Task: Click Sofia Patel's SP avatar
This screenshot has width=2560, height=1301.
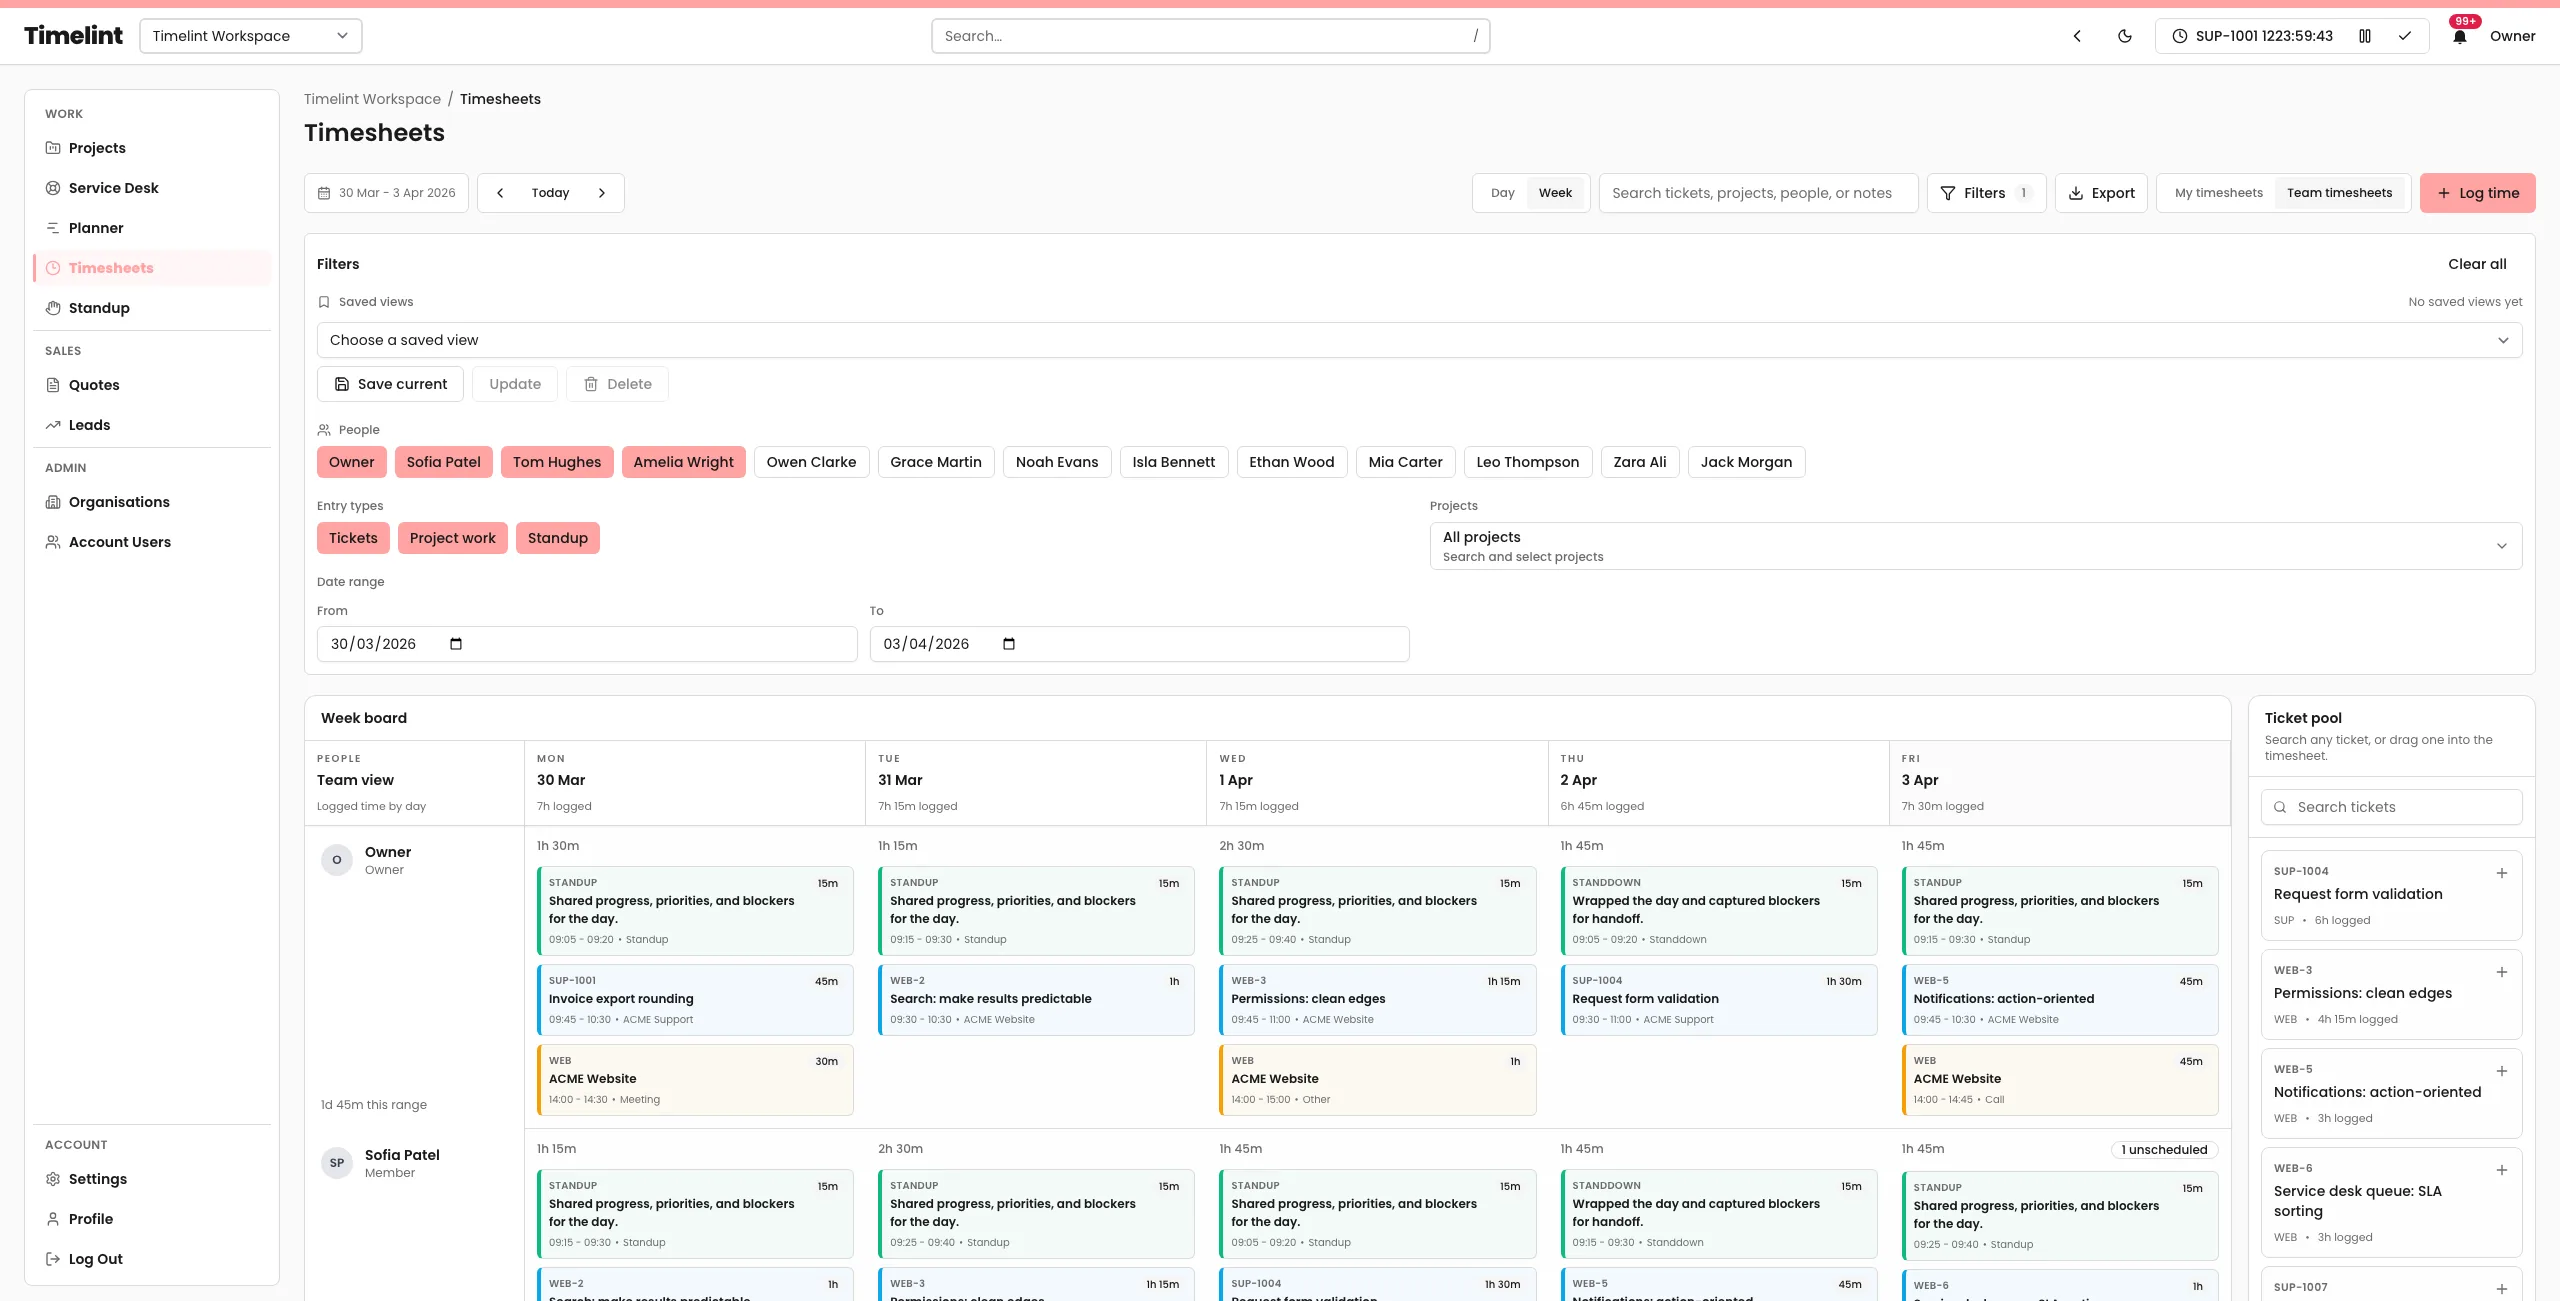Action: [x=337, y=1163]
